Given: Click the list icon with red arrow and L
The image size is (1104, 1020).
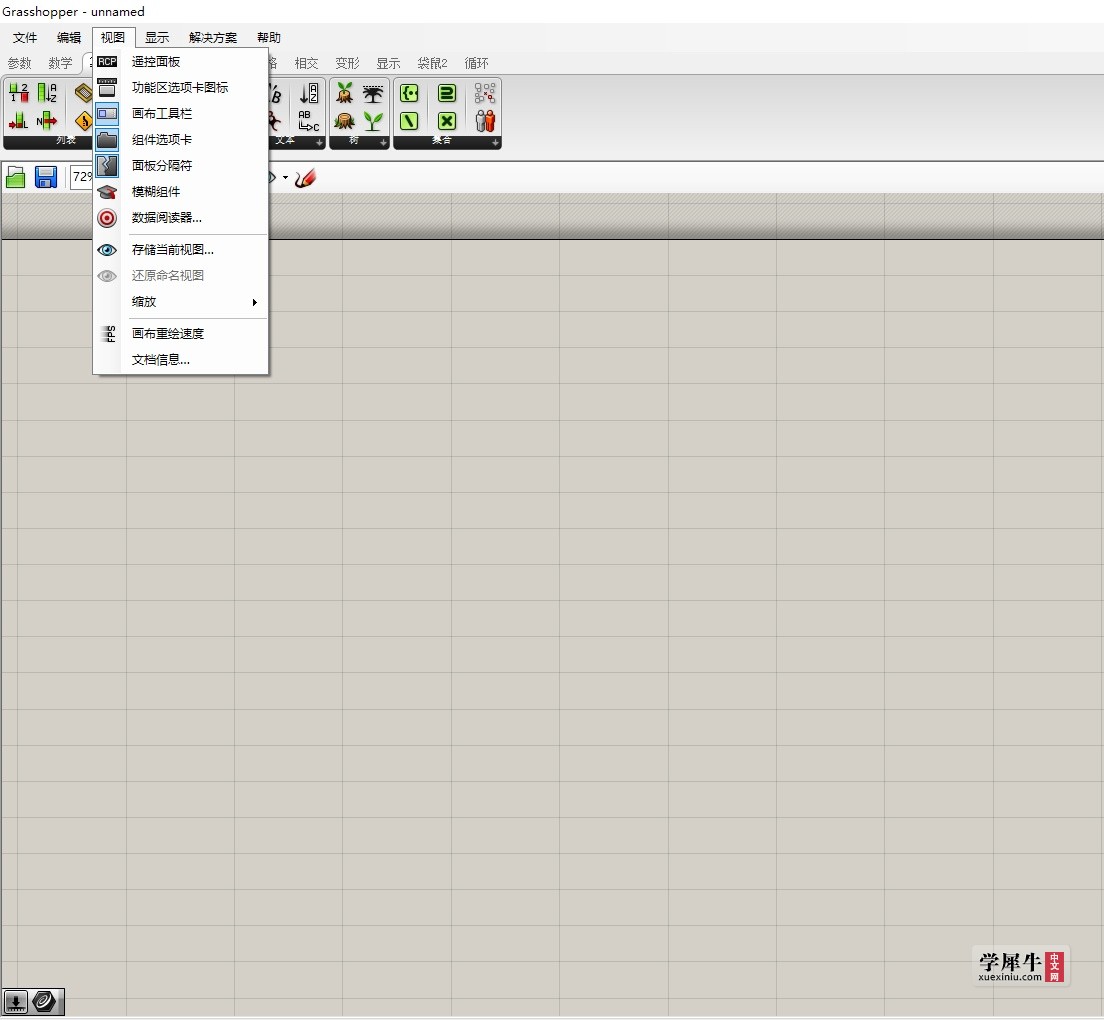Looking at the screenshot, I should click(x=18, y=121).
